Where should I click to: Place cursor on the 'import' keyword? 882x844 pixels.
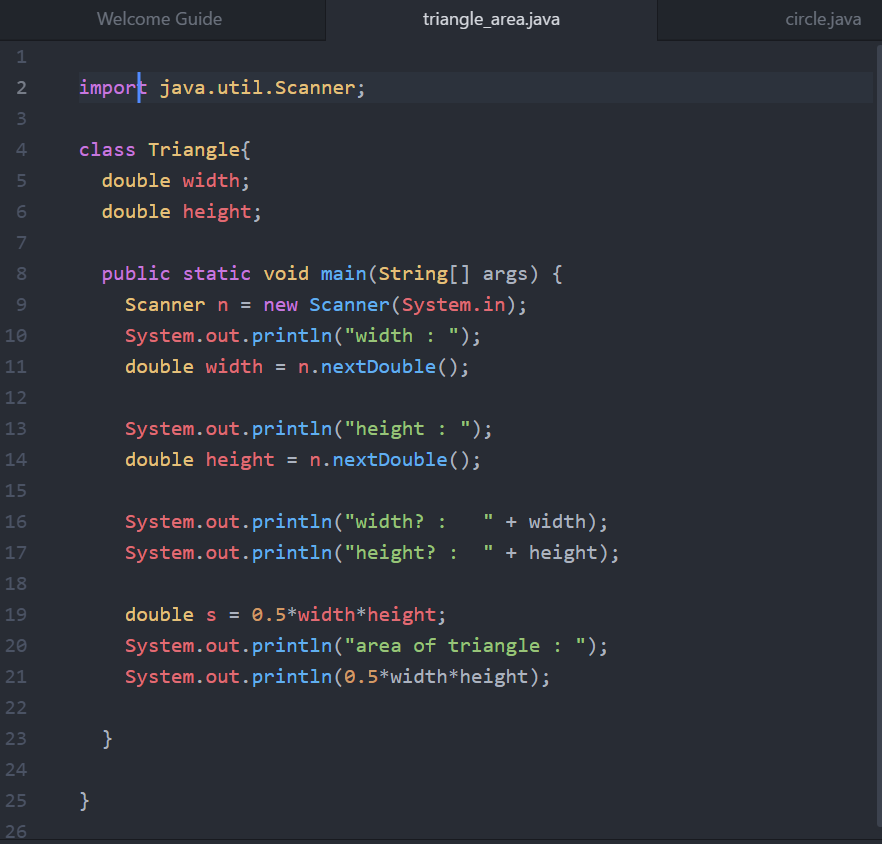pyautogui.click(x=112, y=88)
